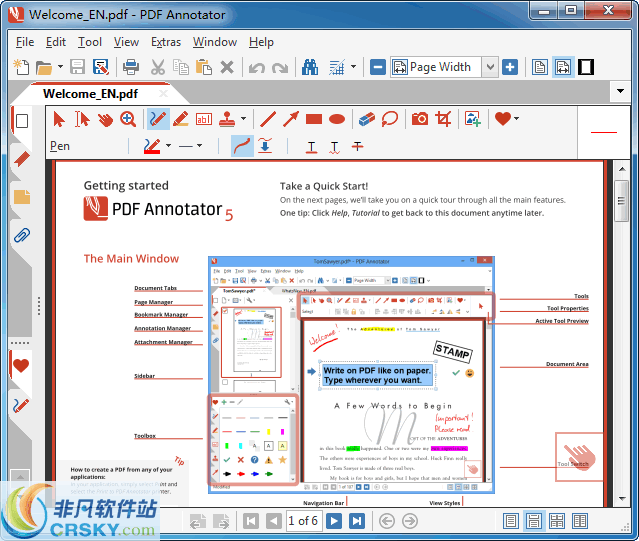Toggle fit page width view
This screenshot has width=639, height=541.
563,67
